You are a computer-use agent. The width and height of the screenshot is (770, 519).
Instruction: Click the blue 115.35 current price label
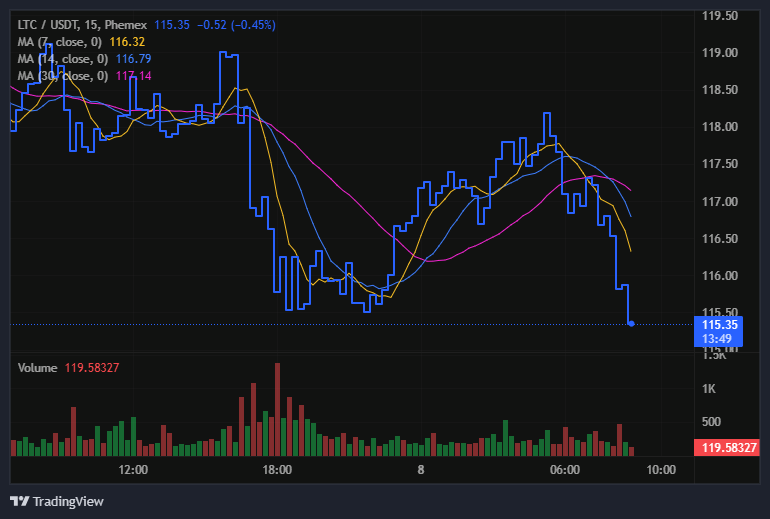[720, 324]
